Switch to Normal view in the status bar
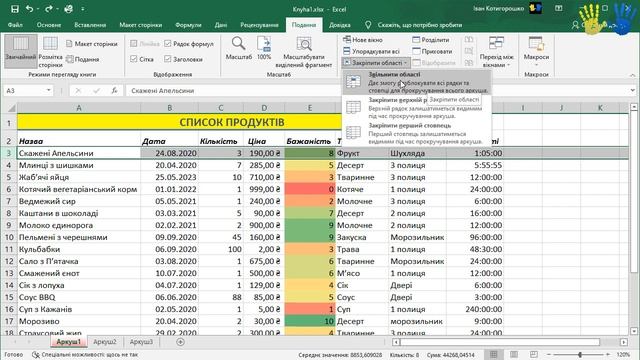The width and height of the screenshot is (640, 360). [493, 355]
